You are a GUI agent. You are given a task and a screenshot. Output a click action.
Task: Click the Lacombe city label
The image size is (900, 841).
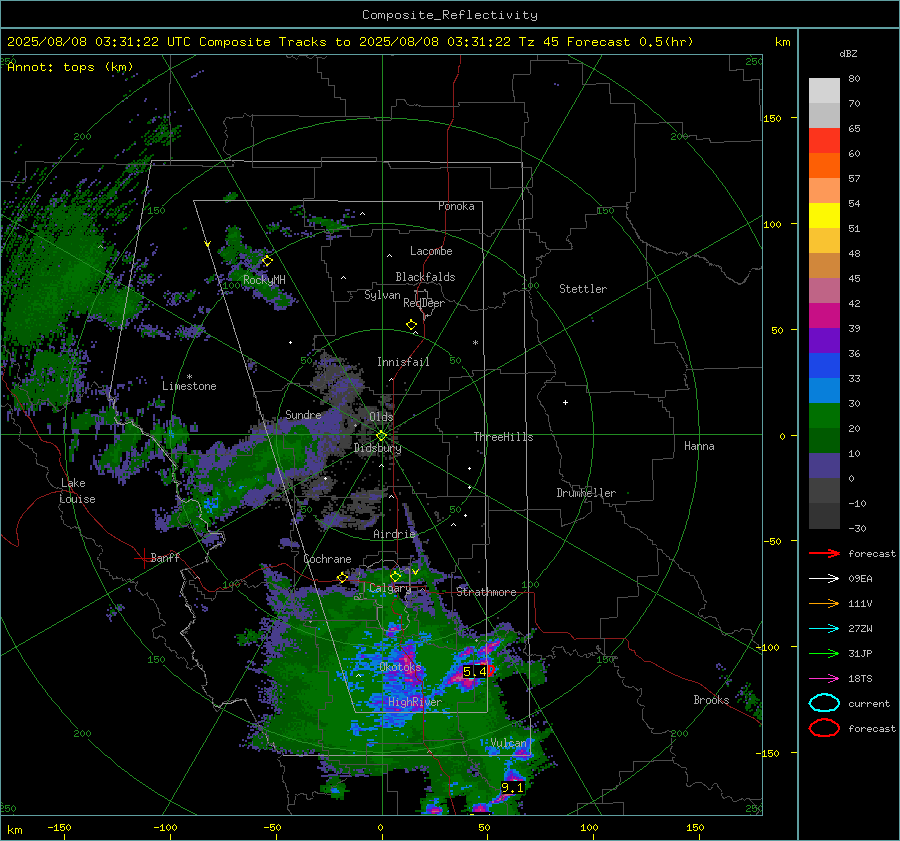click(431, 251)
